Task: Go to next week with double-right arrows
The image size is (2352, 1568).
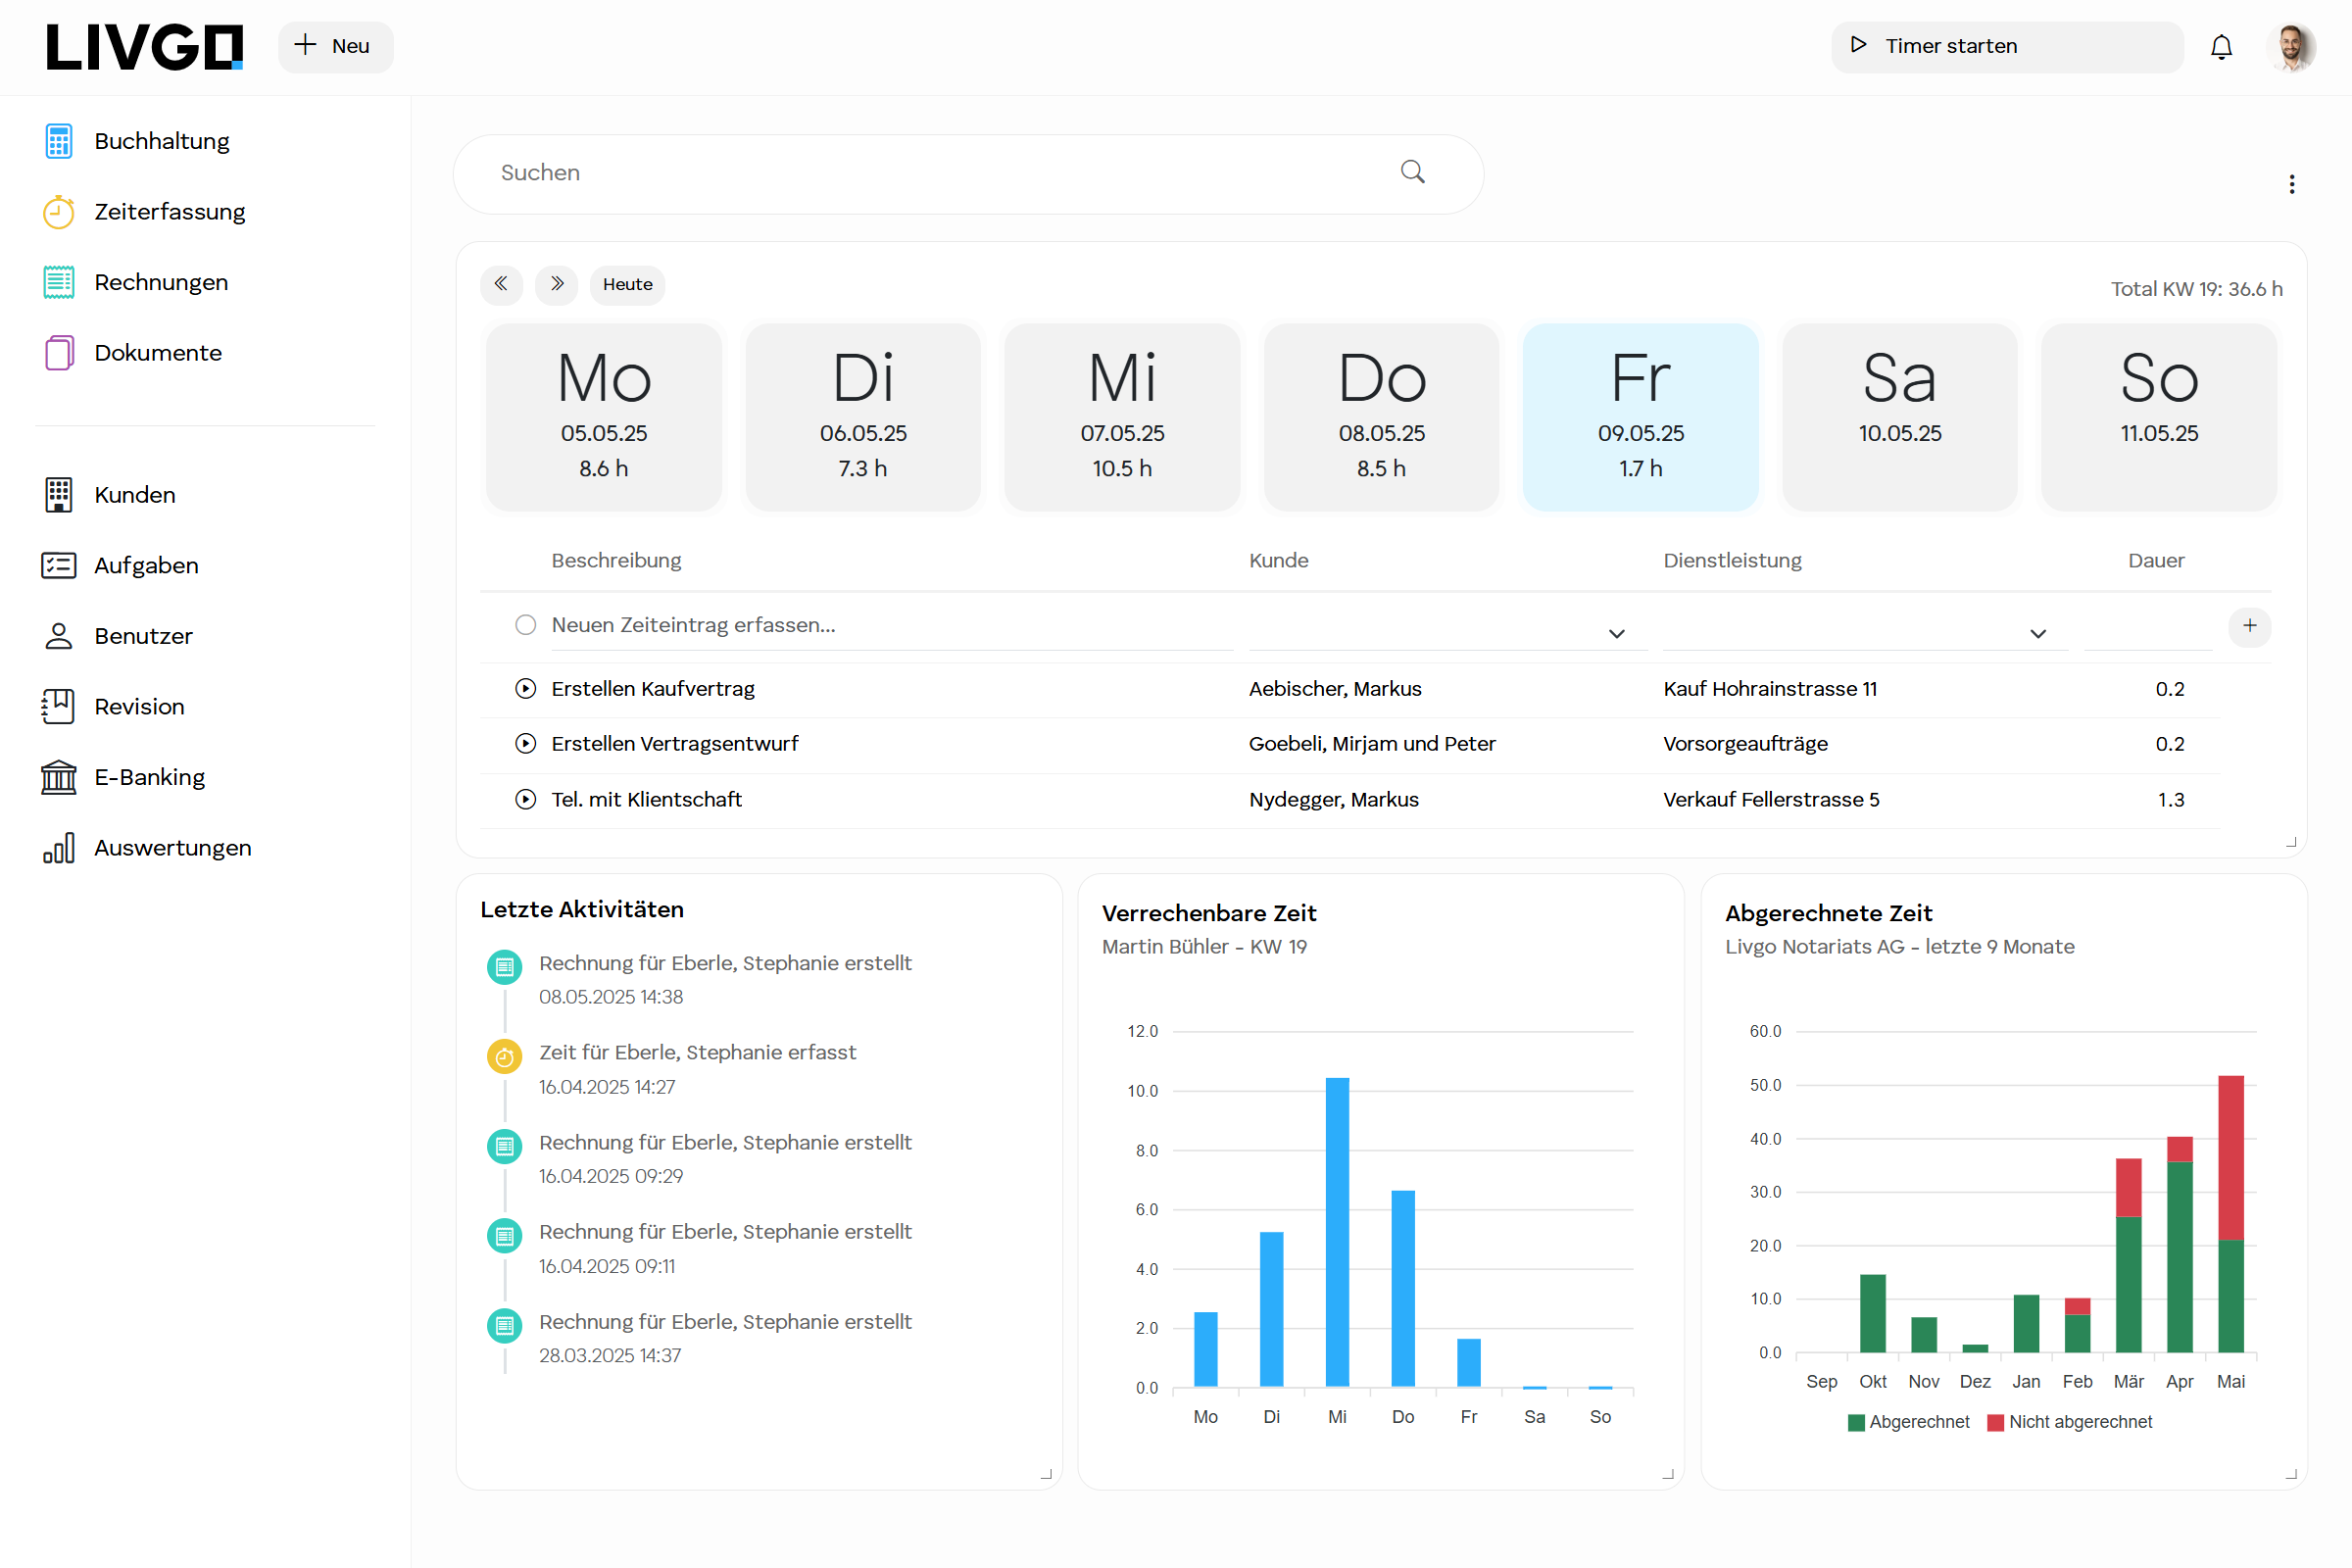Action: pos(557,284)
